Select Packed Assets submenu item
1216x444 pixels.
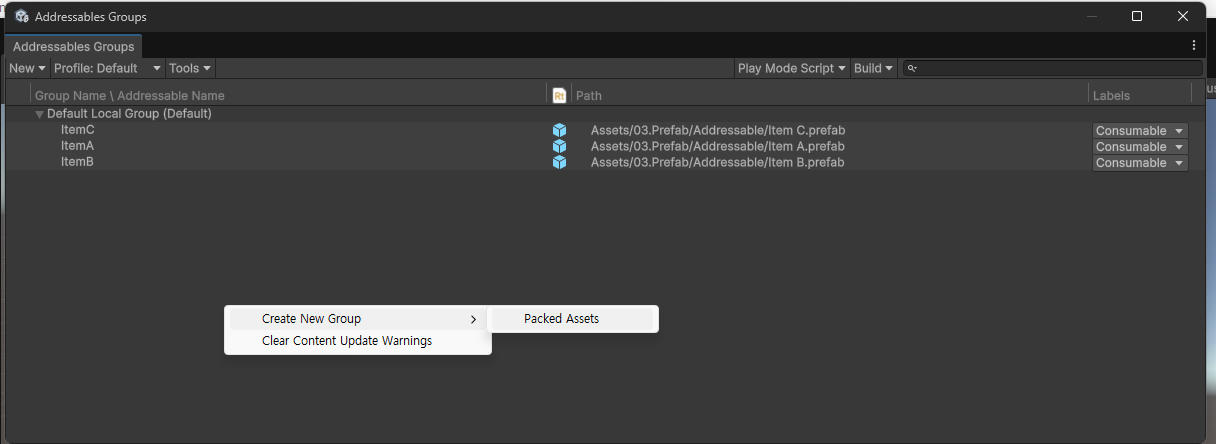(572, 319)
